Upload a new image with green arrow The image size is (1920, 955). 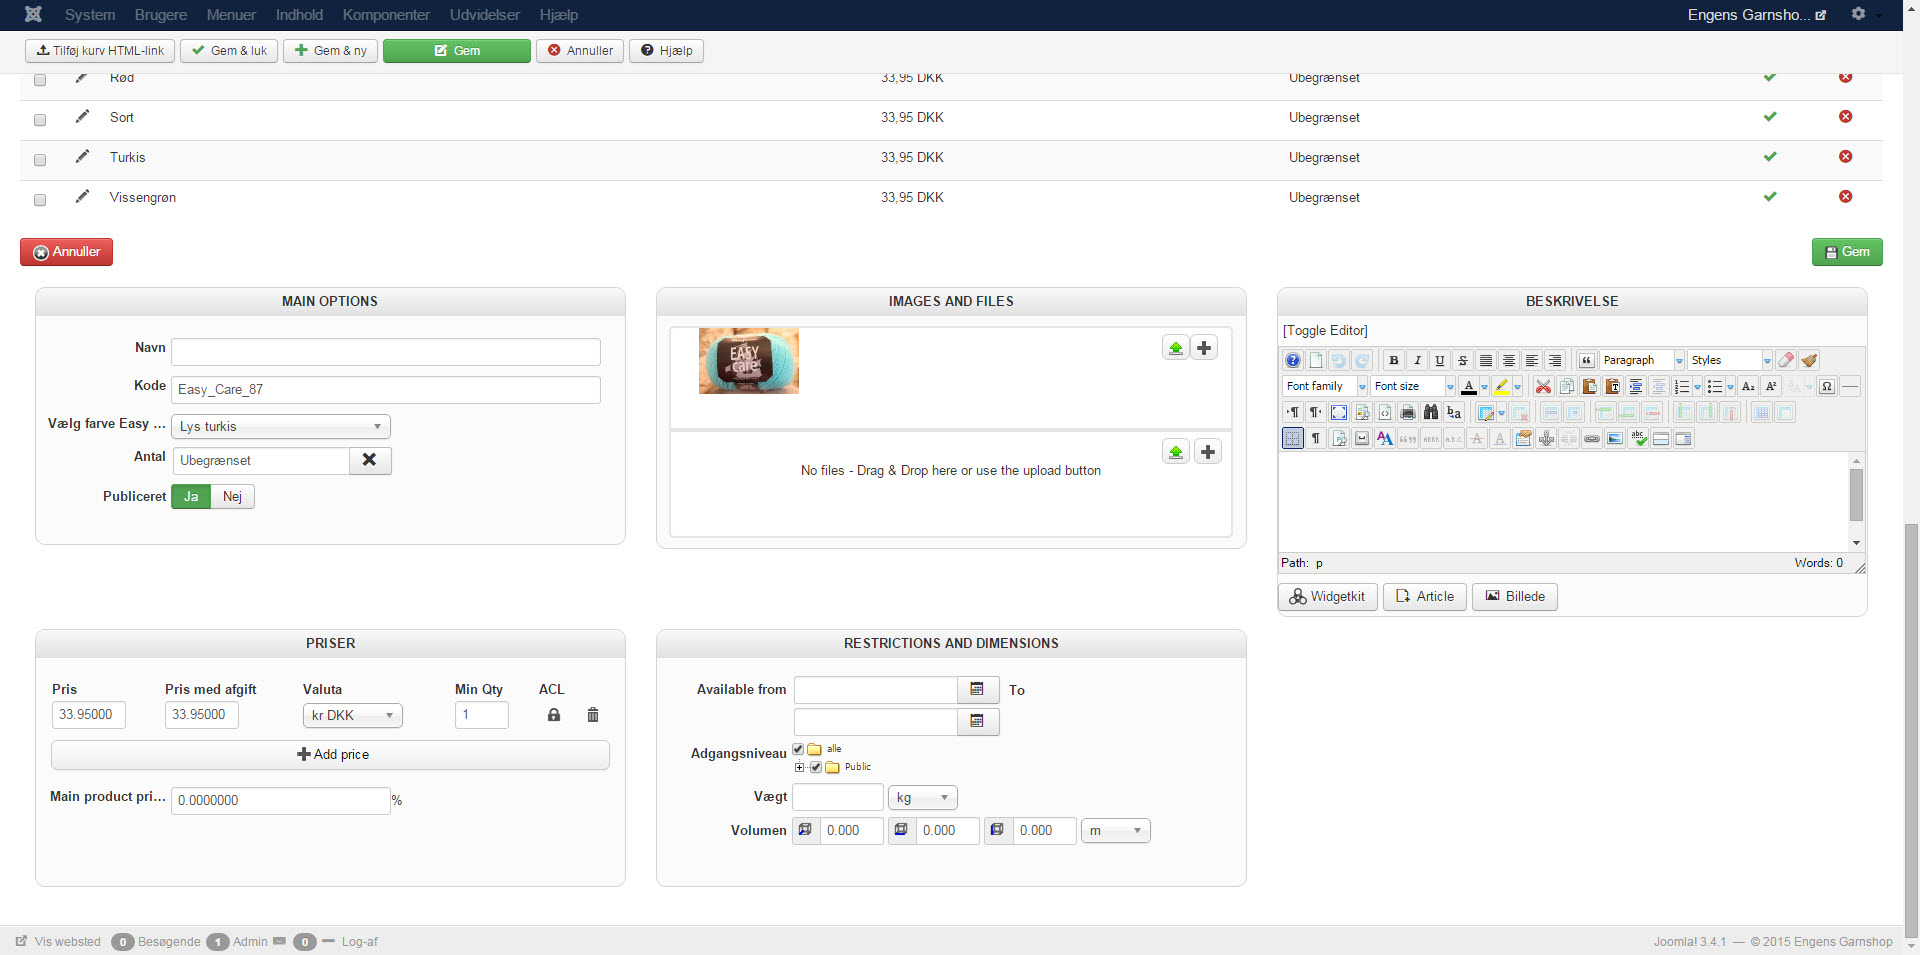pyautogui.click(x=1176, y=348)
